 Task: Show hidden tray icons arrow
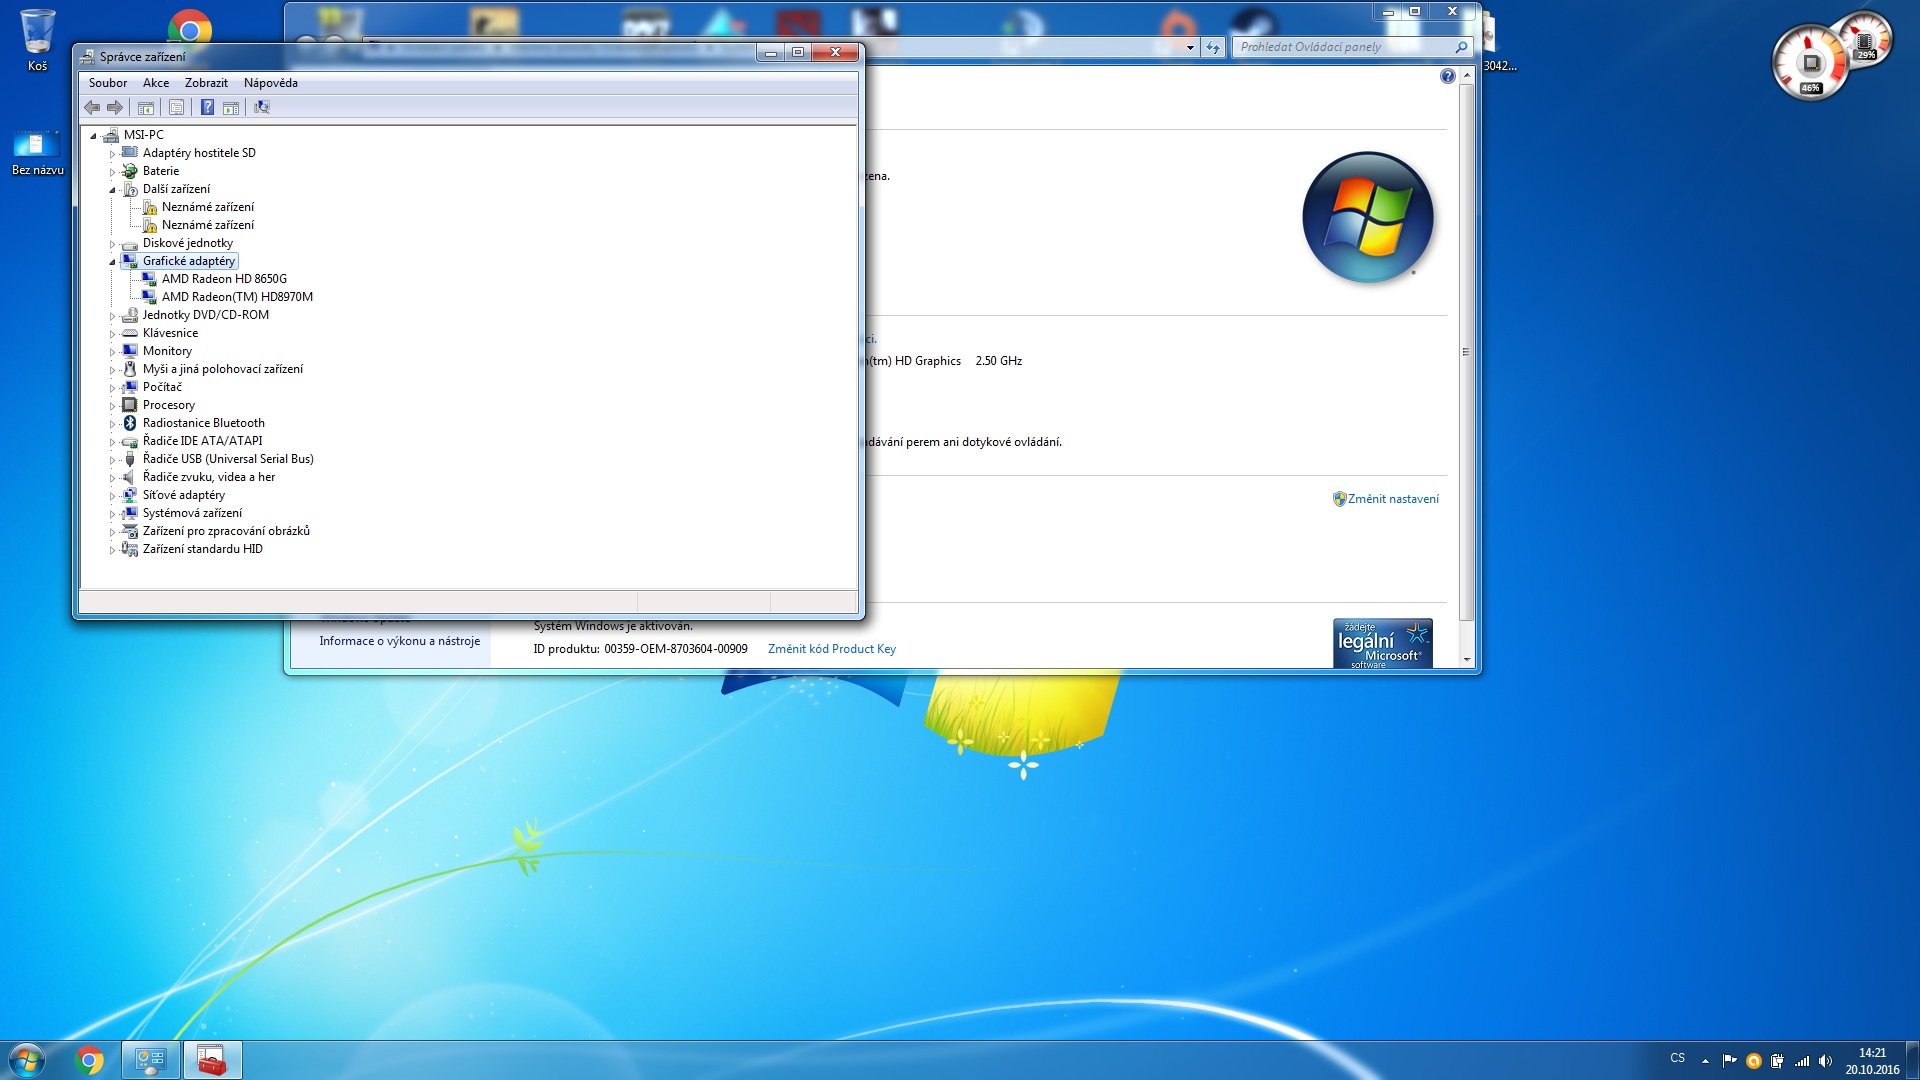pos(1705,1060)
